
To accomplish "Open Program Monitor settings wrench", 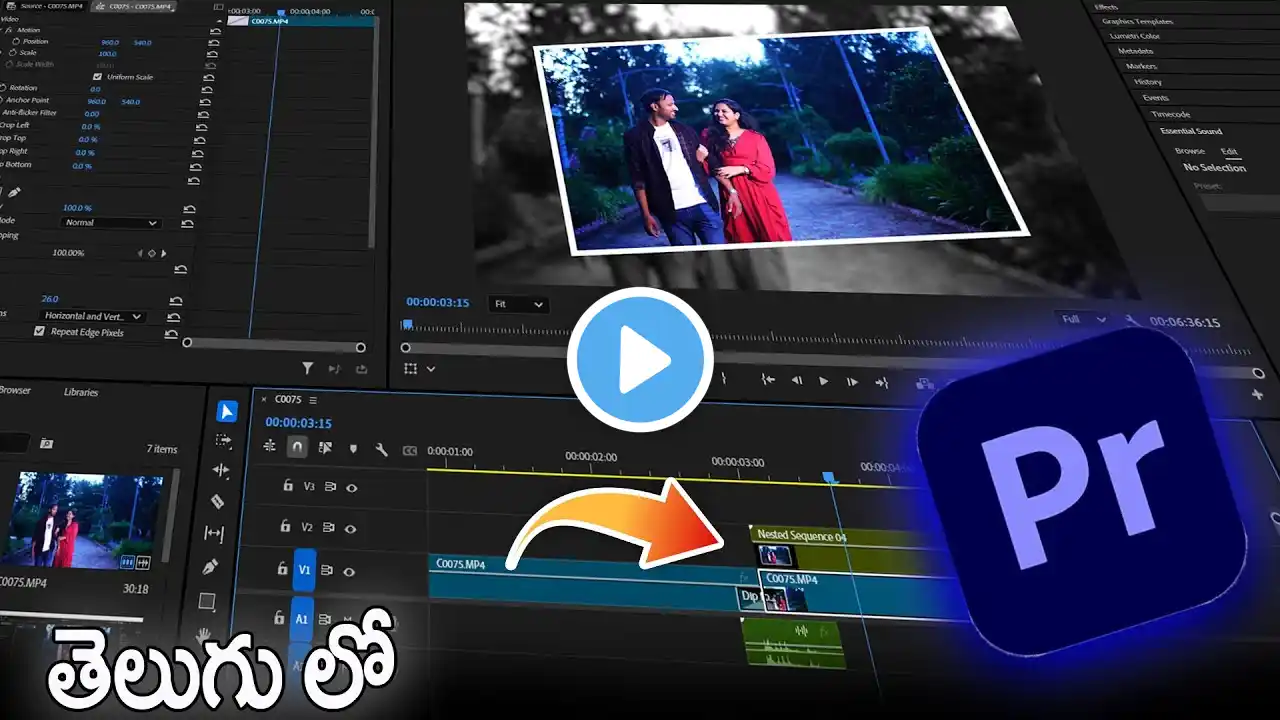I will coord(1131,320).
